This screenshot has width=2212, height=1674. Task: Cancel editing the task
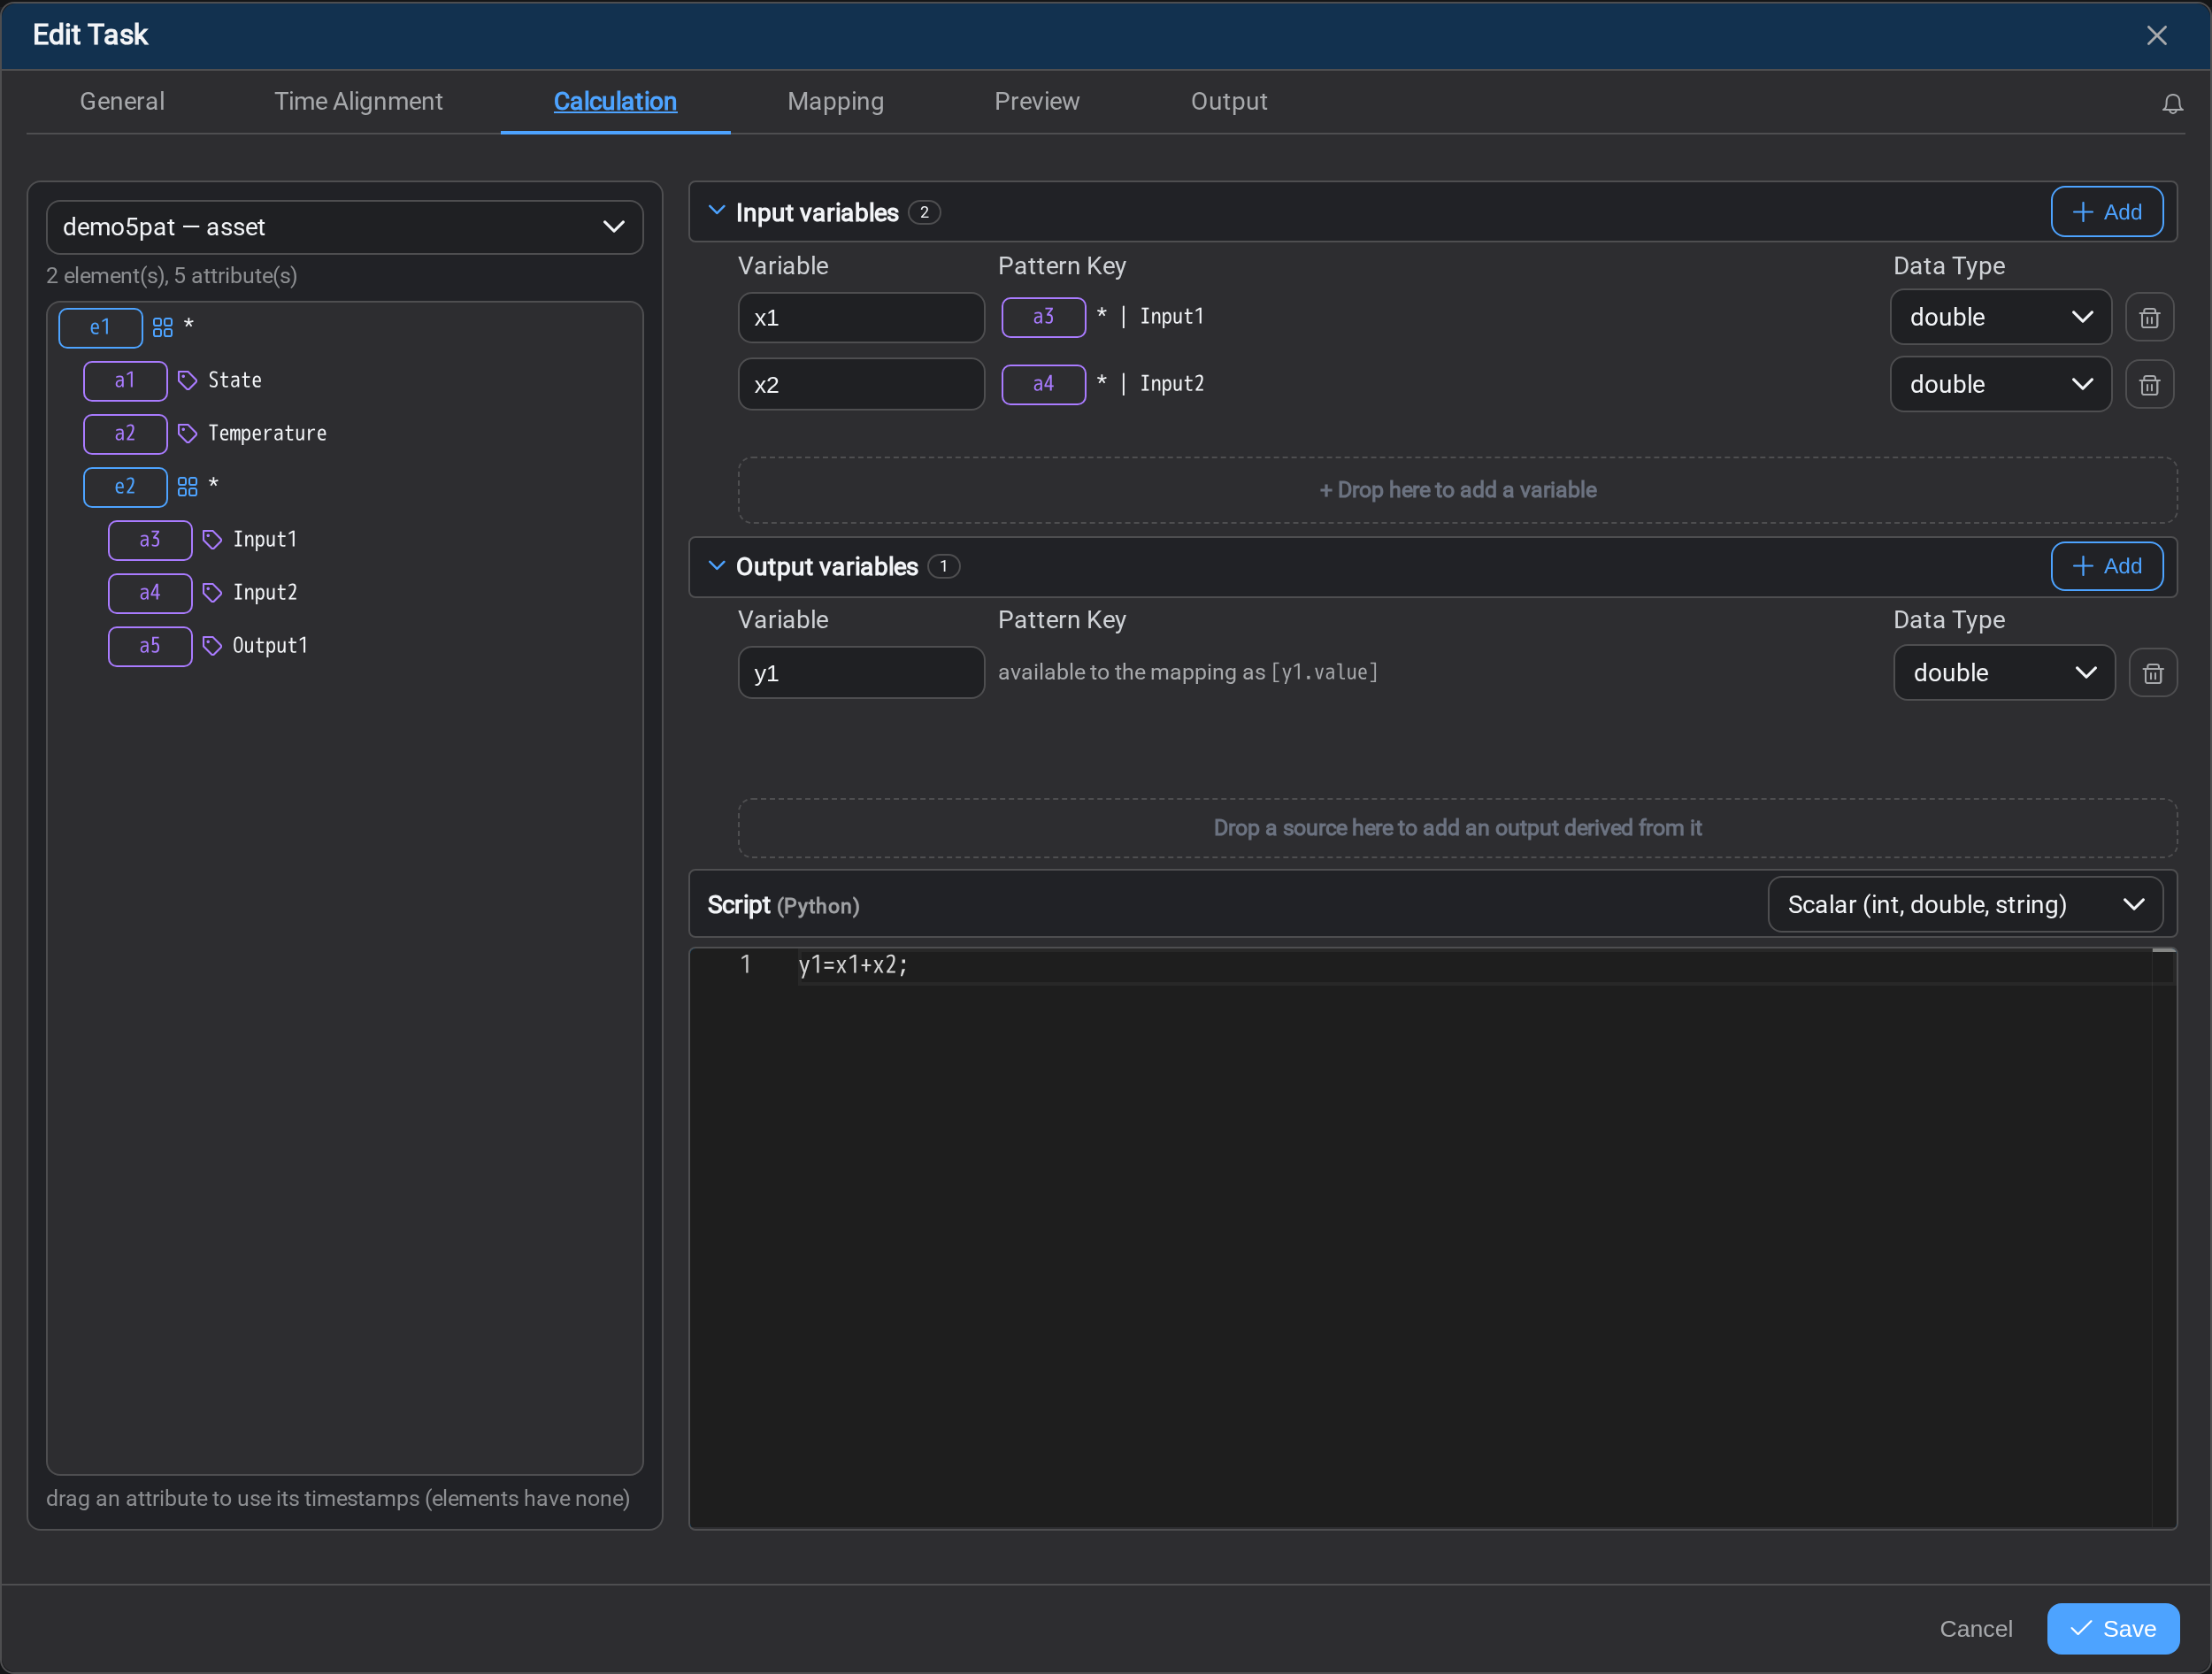pyautogui.click(x=1975, y=1629)
